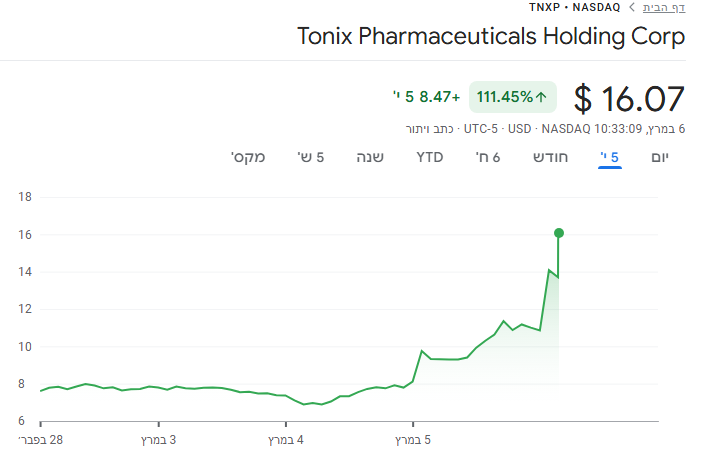The height and width of the screenshot is (458, 702).
Task: Open the דף הבית home link
Action: (664, 8)
